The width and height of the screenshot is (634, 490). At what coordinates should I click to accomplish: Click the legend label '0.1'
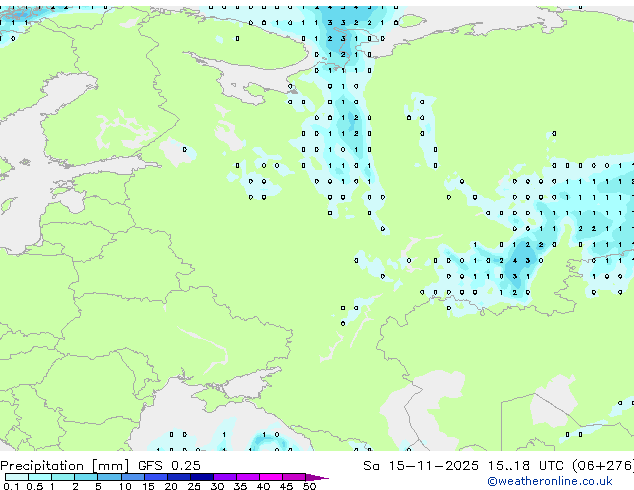point(11,486)
